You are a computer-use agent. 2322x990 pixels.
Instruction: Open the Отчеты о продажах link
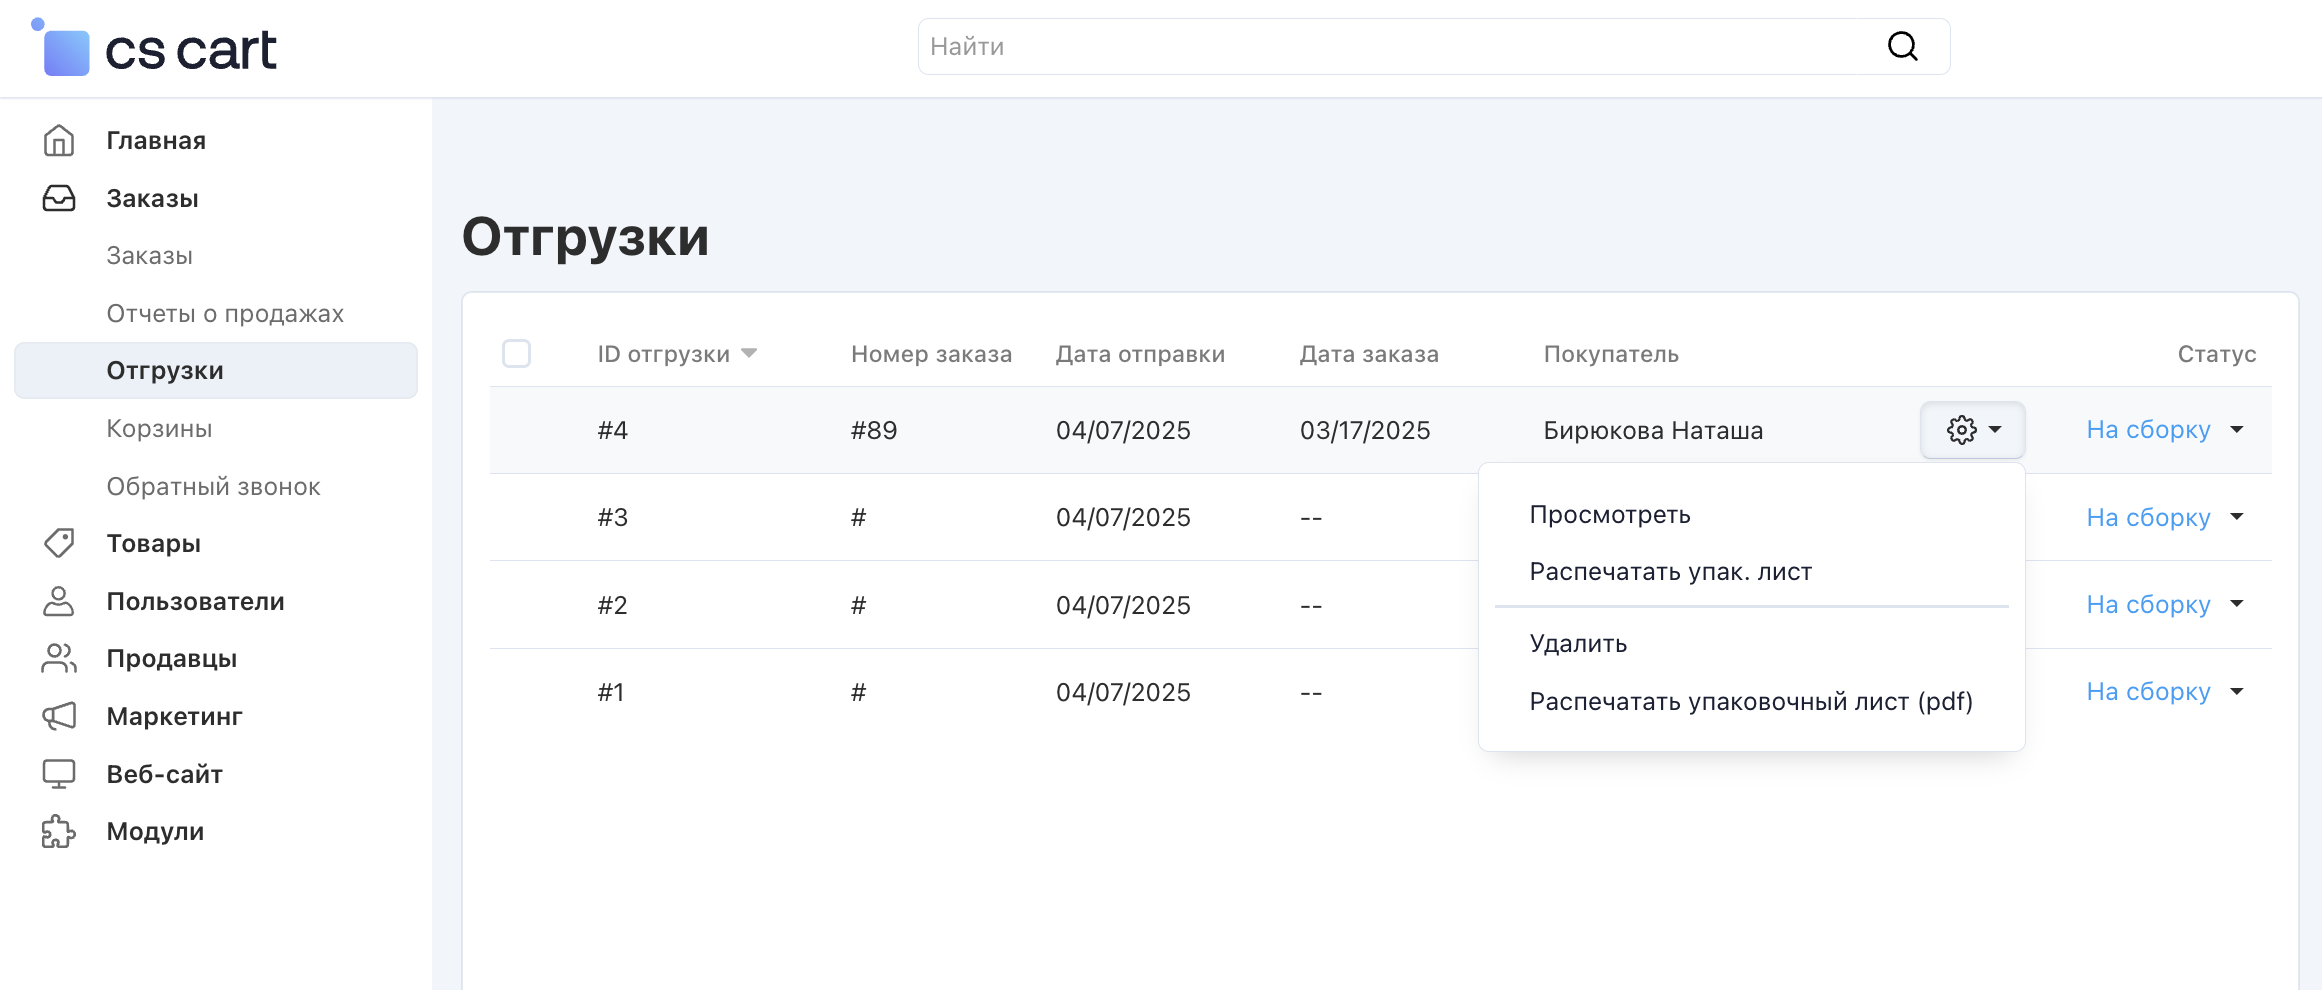[x=225, y=314]
